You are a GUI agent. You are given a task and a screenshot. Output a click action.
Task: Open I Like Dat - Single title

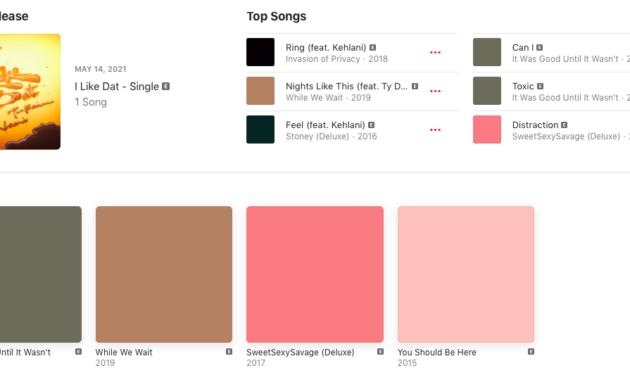pyautogui.click(x=117, y=86)
